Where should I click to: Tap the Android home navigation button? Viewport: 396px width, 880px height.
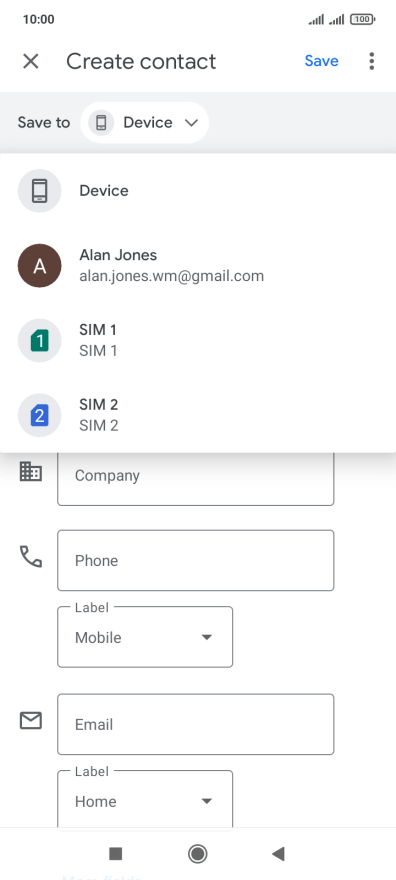tap(197, 854)
